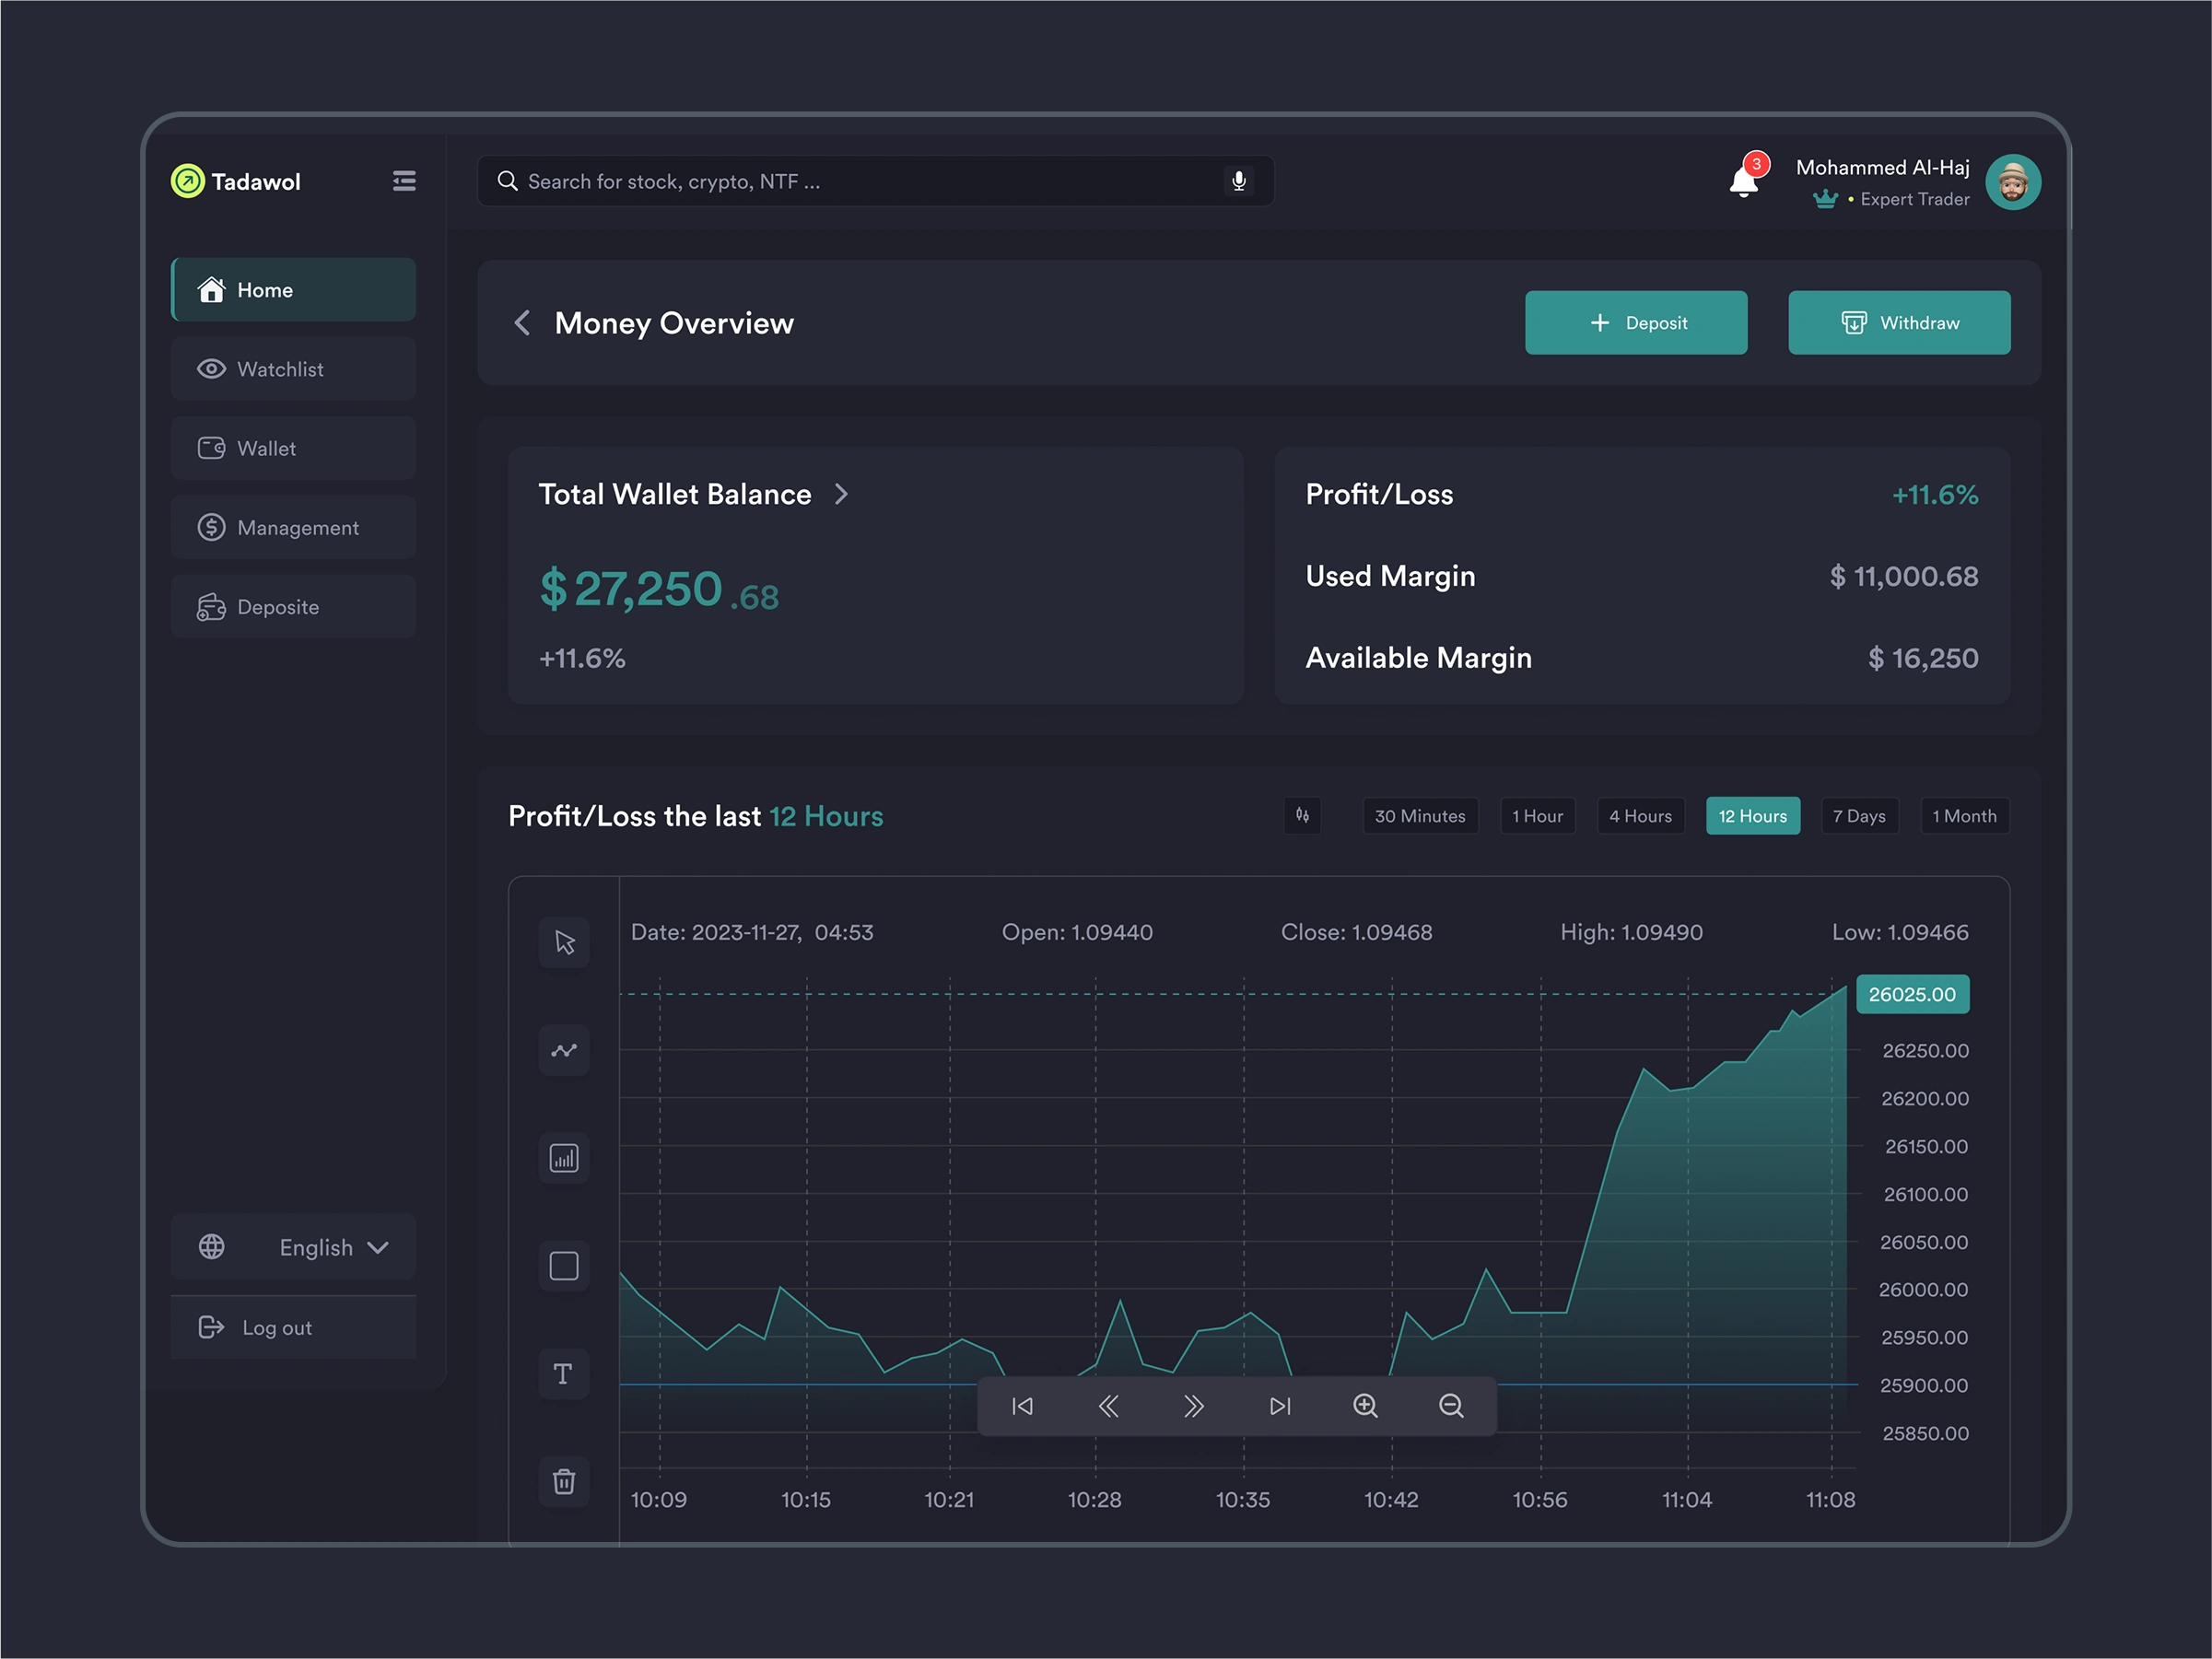Choose the bar chart indicator tool

564,1158
